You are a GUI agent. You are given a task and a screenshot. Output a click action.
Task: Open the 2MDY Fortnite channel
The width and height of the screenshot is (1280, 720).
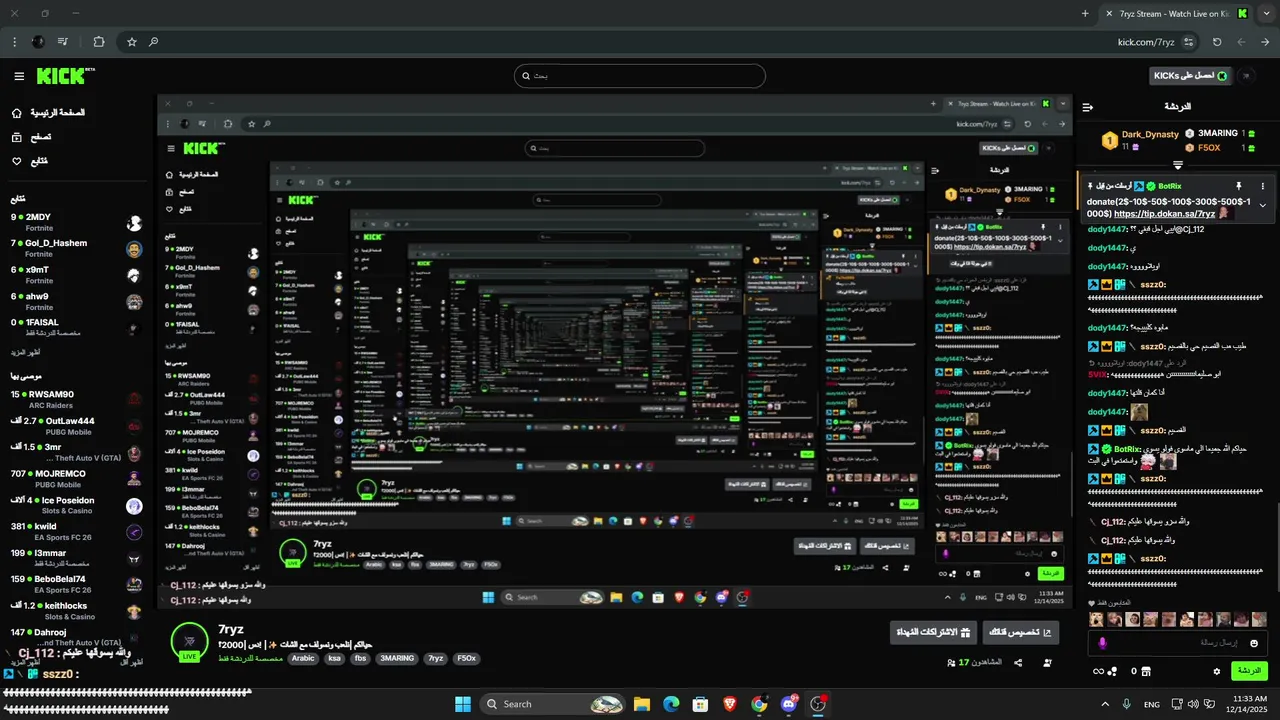pyautogui.click(x=76, y=222)
